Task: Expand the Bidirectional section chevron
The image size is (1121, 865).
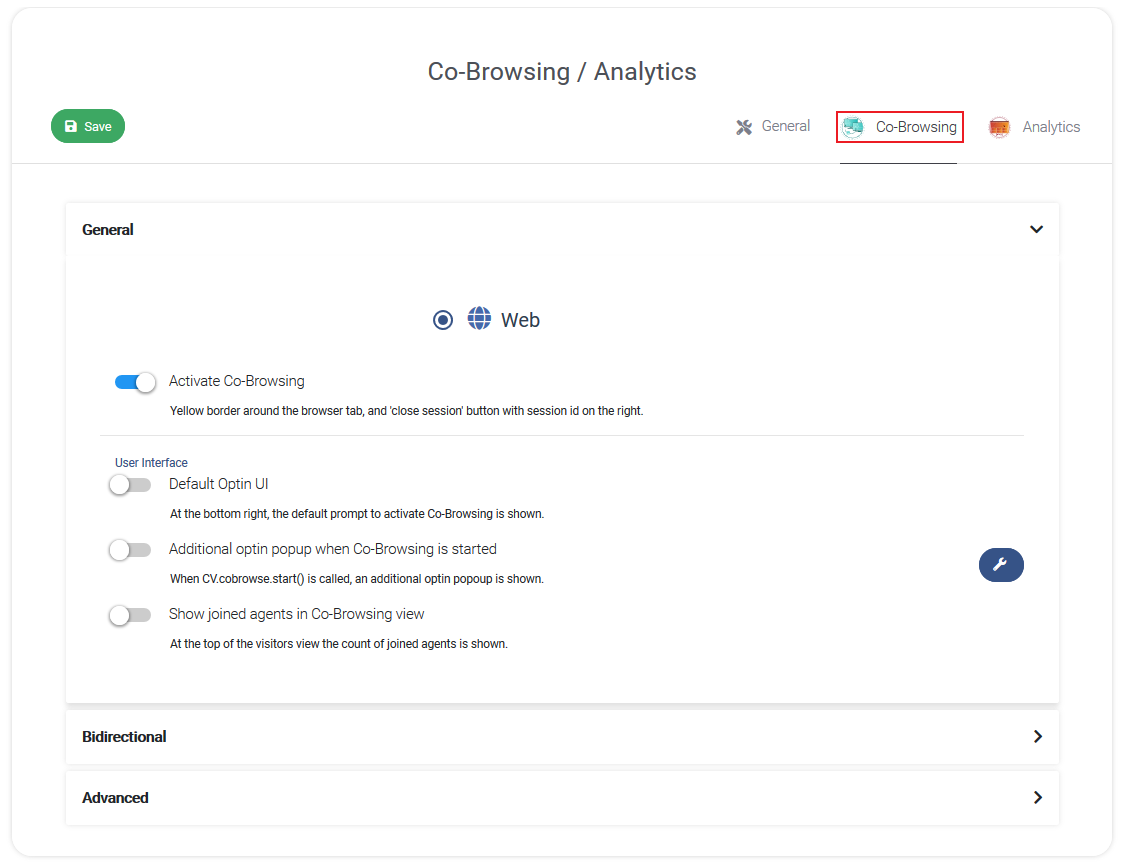Action: (x=1037, y=736)
